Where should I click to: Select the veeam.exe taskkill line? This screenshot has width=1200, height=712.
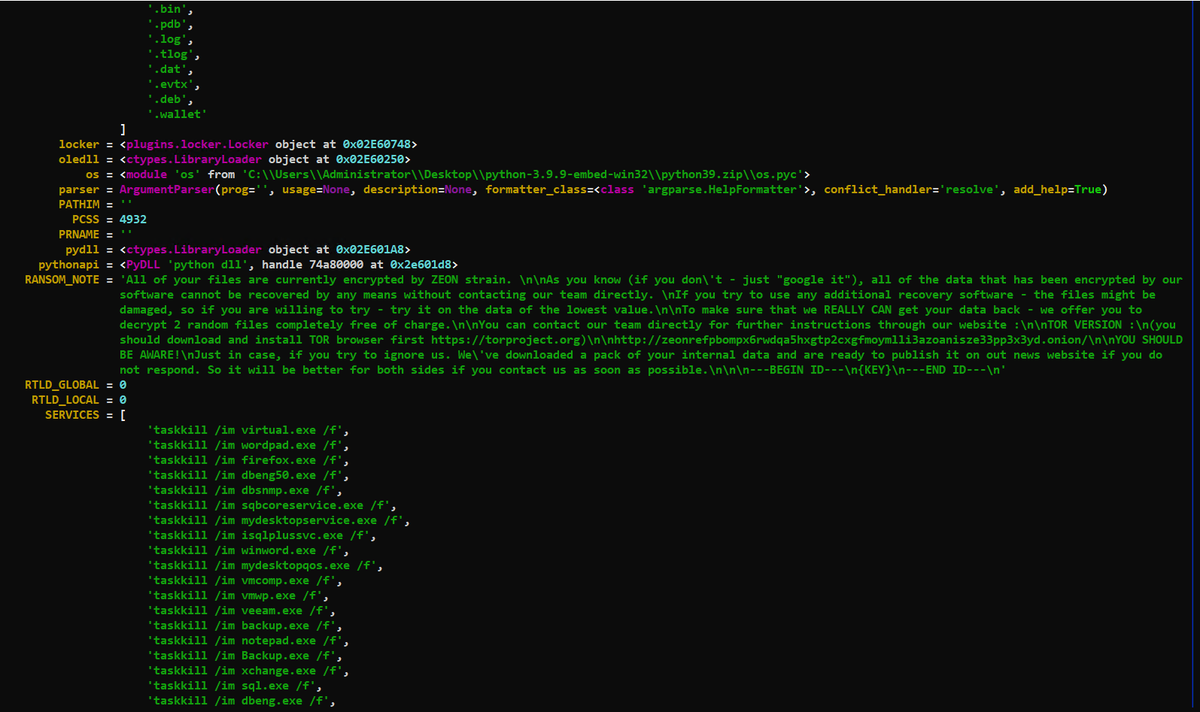[240, 610]
